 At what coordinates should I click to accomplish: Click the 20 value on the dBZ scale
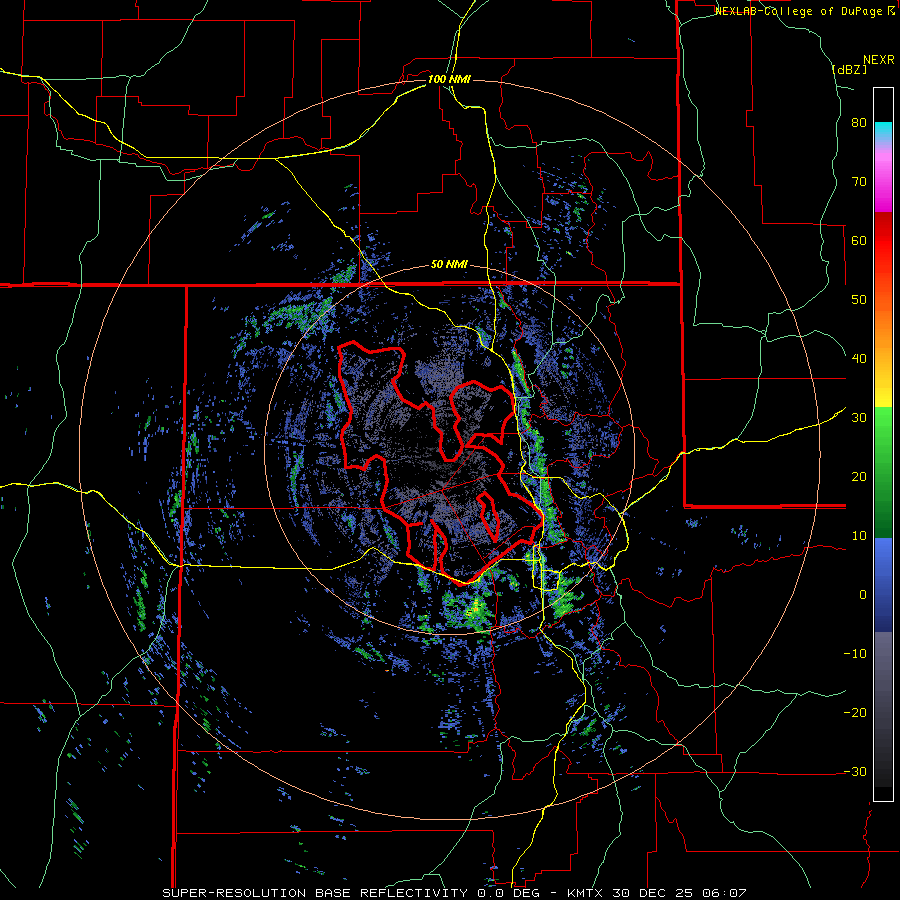coord(859,477)
